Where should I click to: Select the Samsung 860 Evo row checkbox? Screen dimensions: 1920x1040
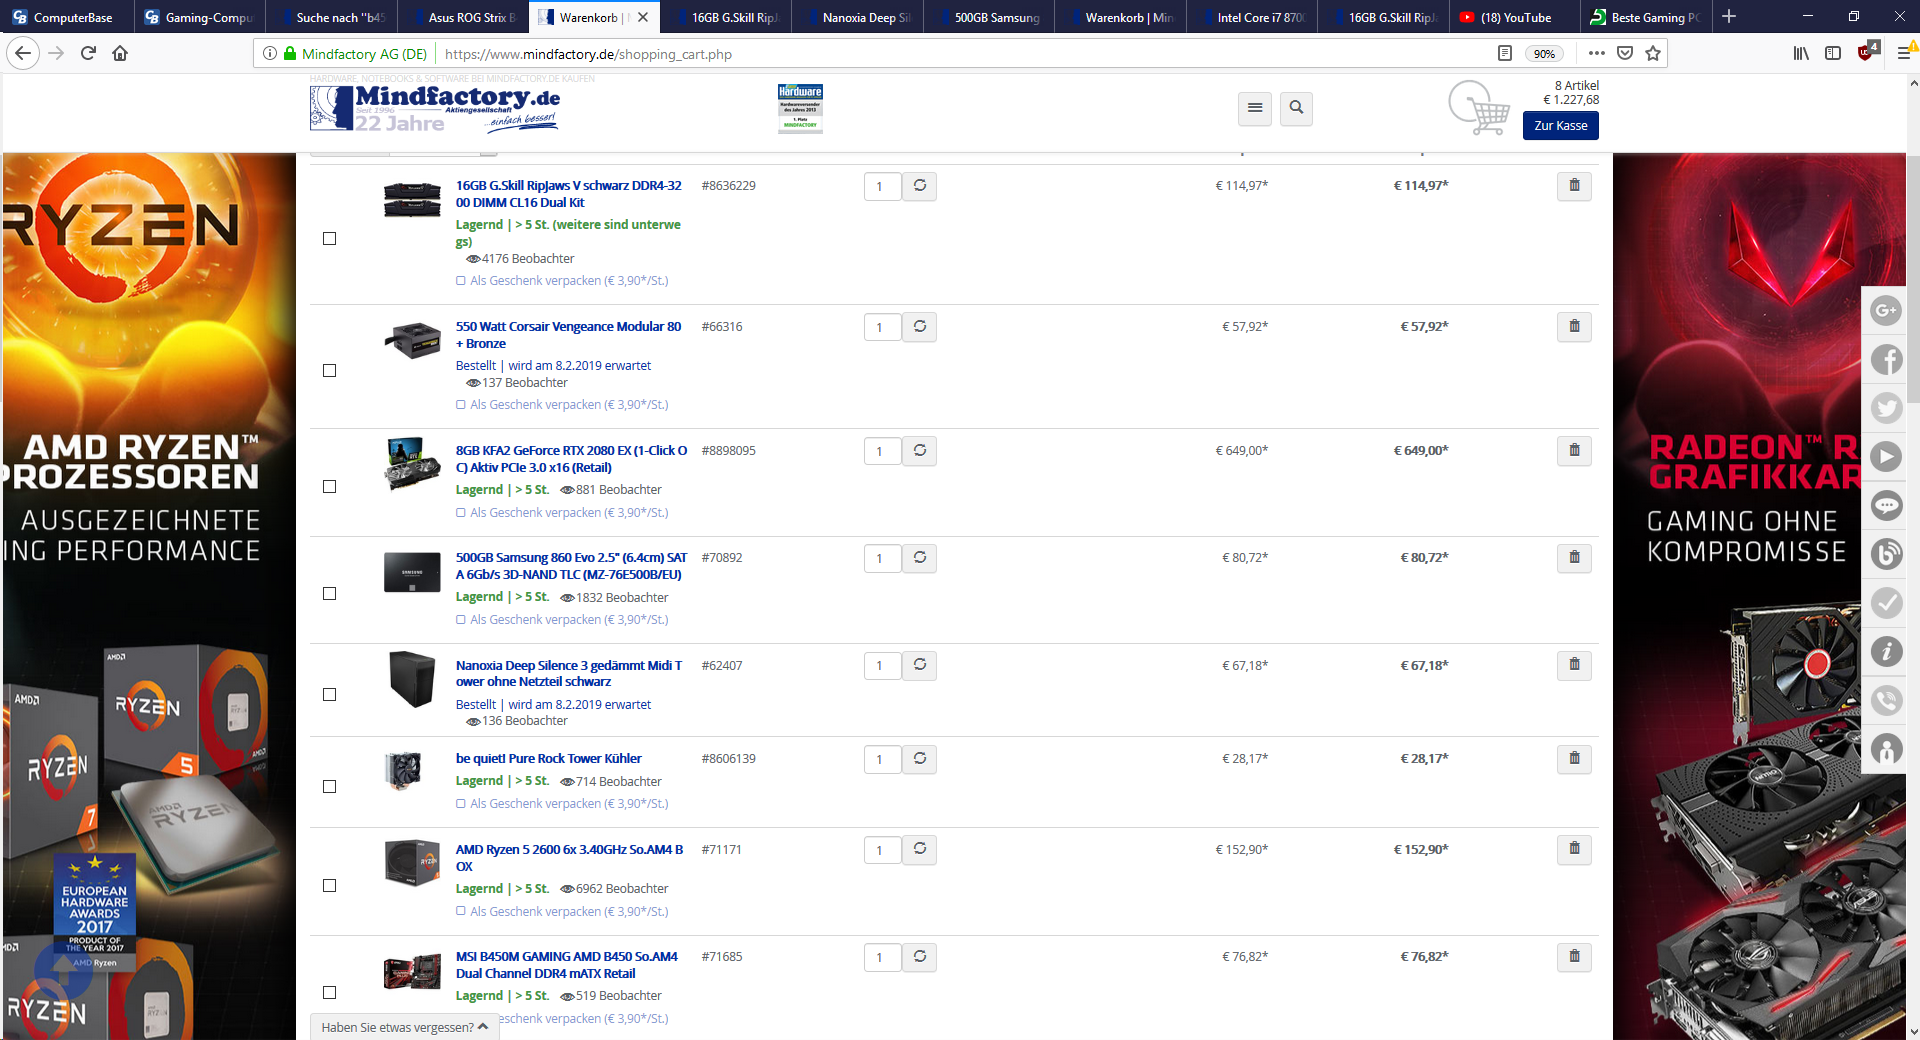point(330,594)
